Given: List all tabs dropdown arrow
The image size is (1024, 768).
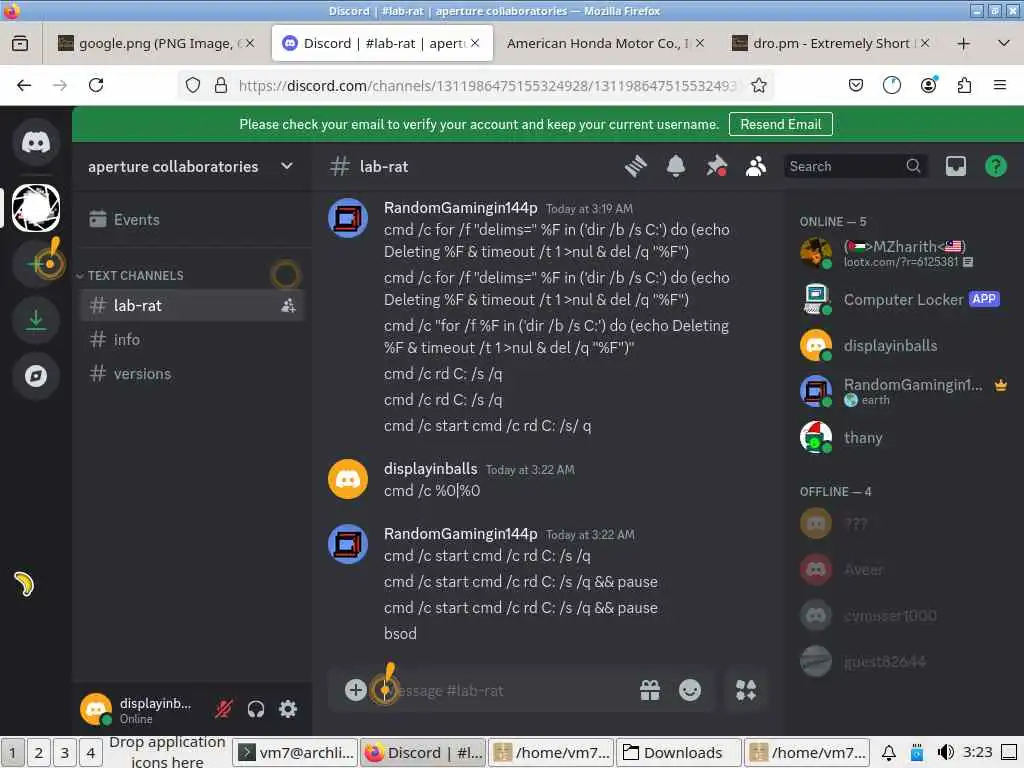Looking at the screenshot, I should click(1004, 43).
